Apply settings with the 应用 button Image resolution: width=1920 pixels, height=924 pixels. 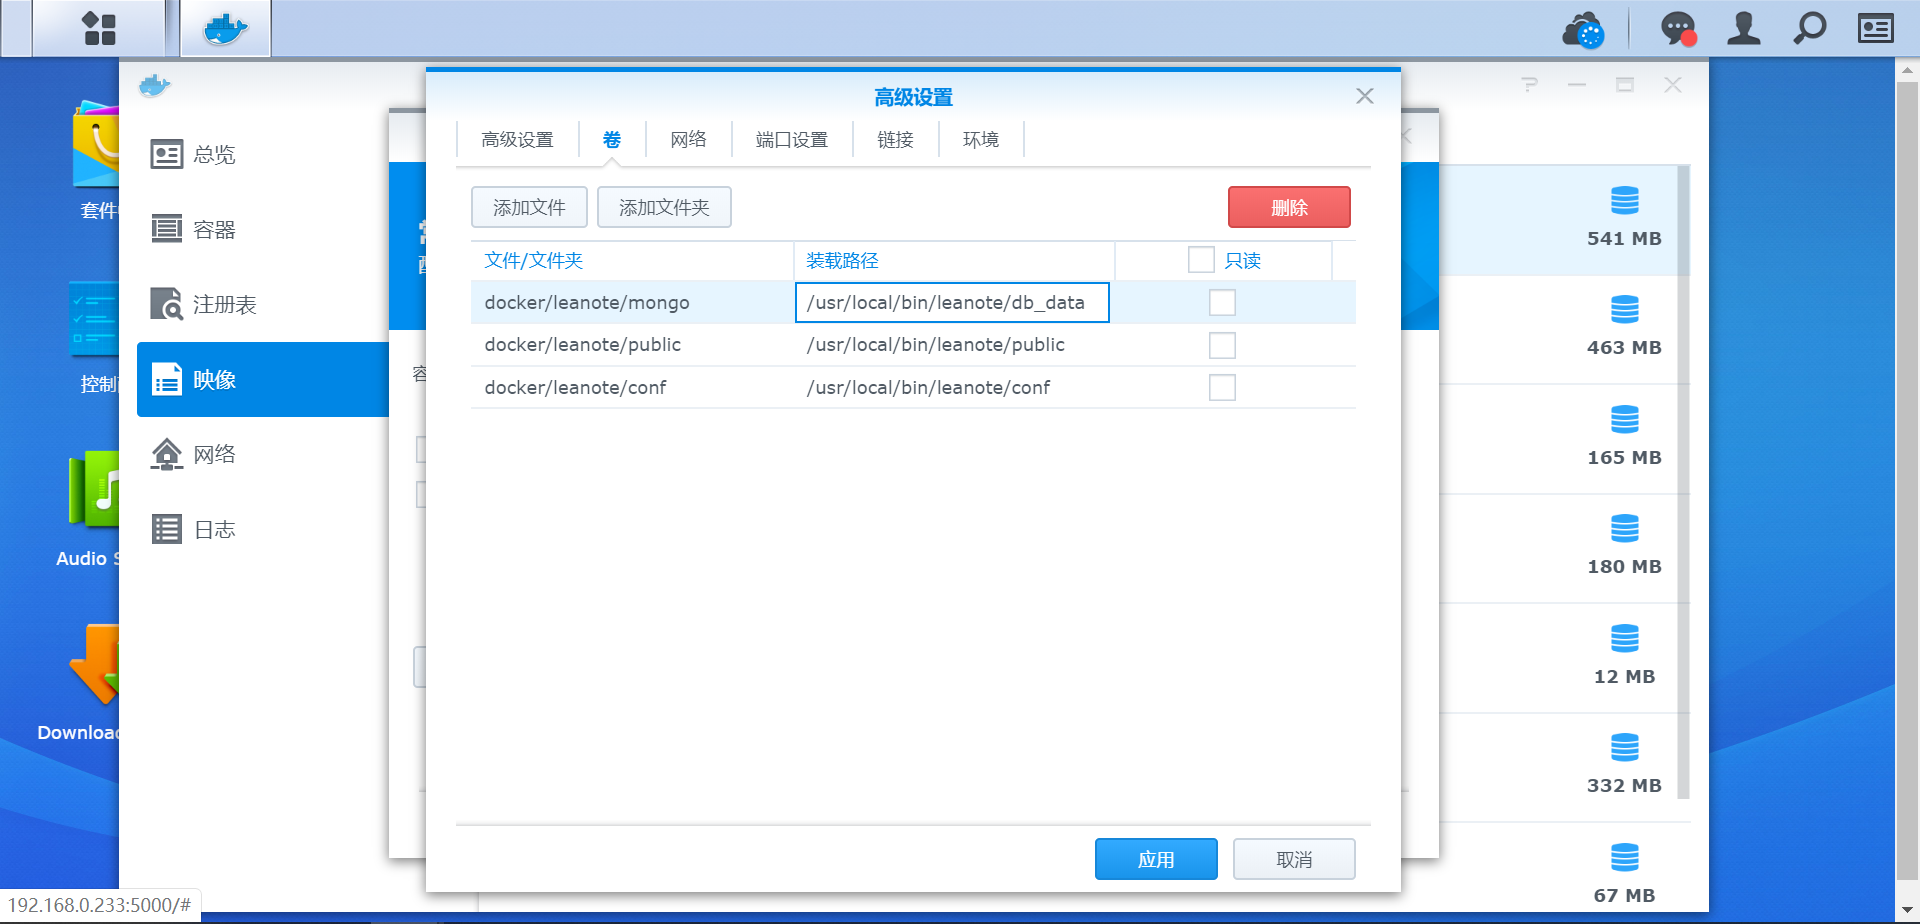pyautogui.click(x=1156, y=858)
